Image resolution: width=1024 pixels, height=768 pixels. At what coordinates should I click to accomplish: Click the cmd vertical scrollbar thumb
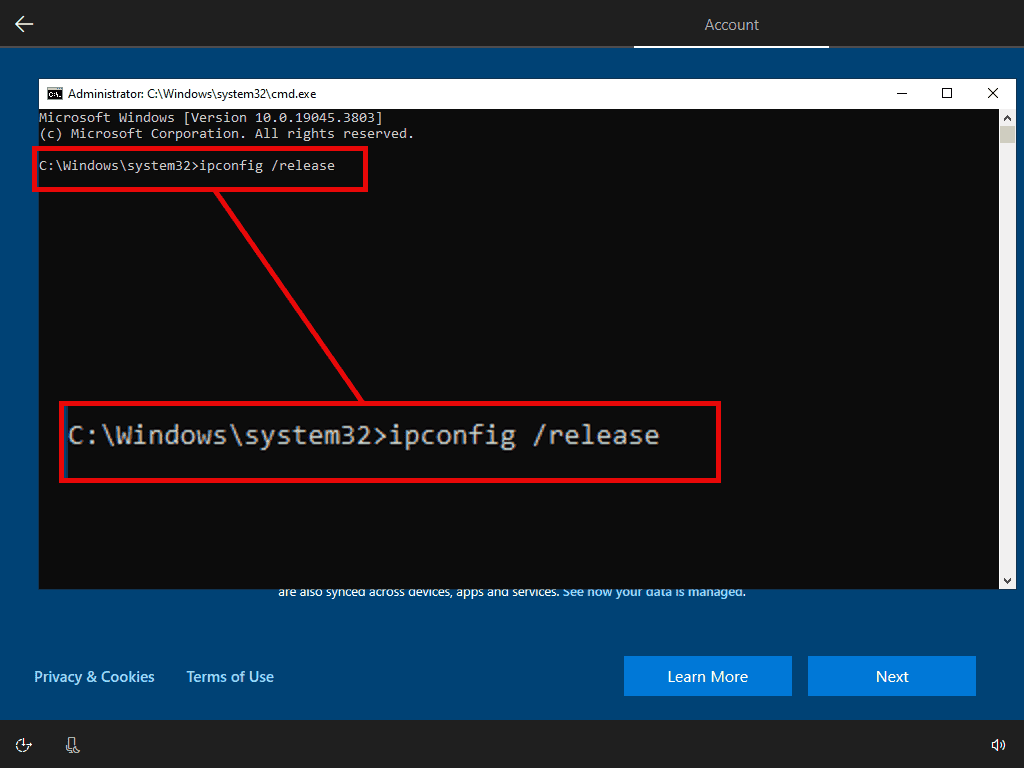click(1007, 135)
